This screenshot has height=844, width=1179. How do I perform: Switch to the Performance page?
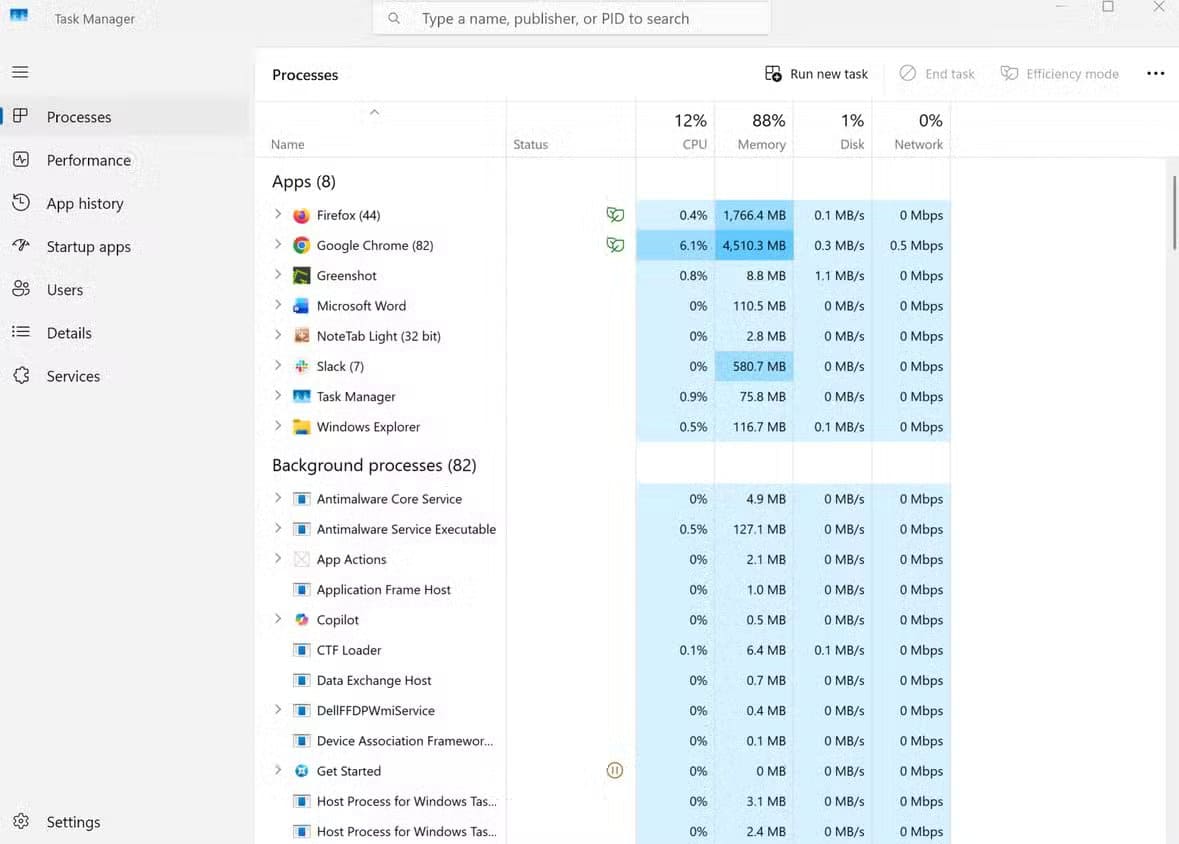coord(88,160)
